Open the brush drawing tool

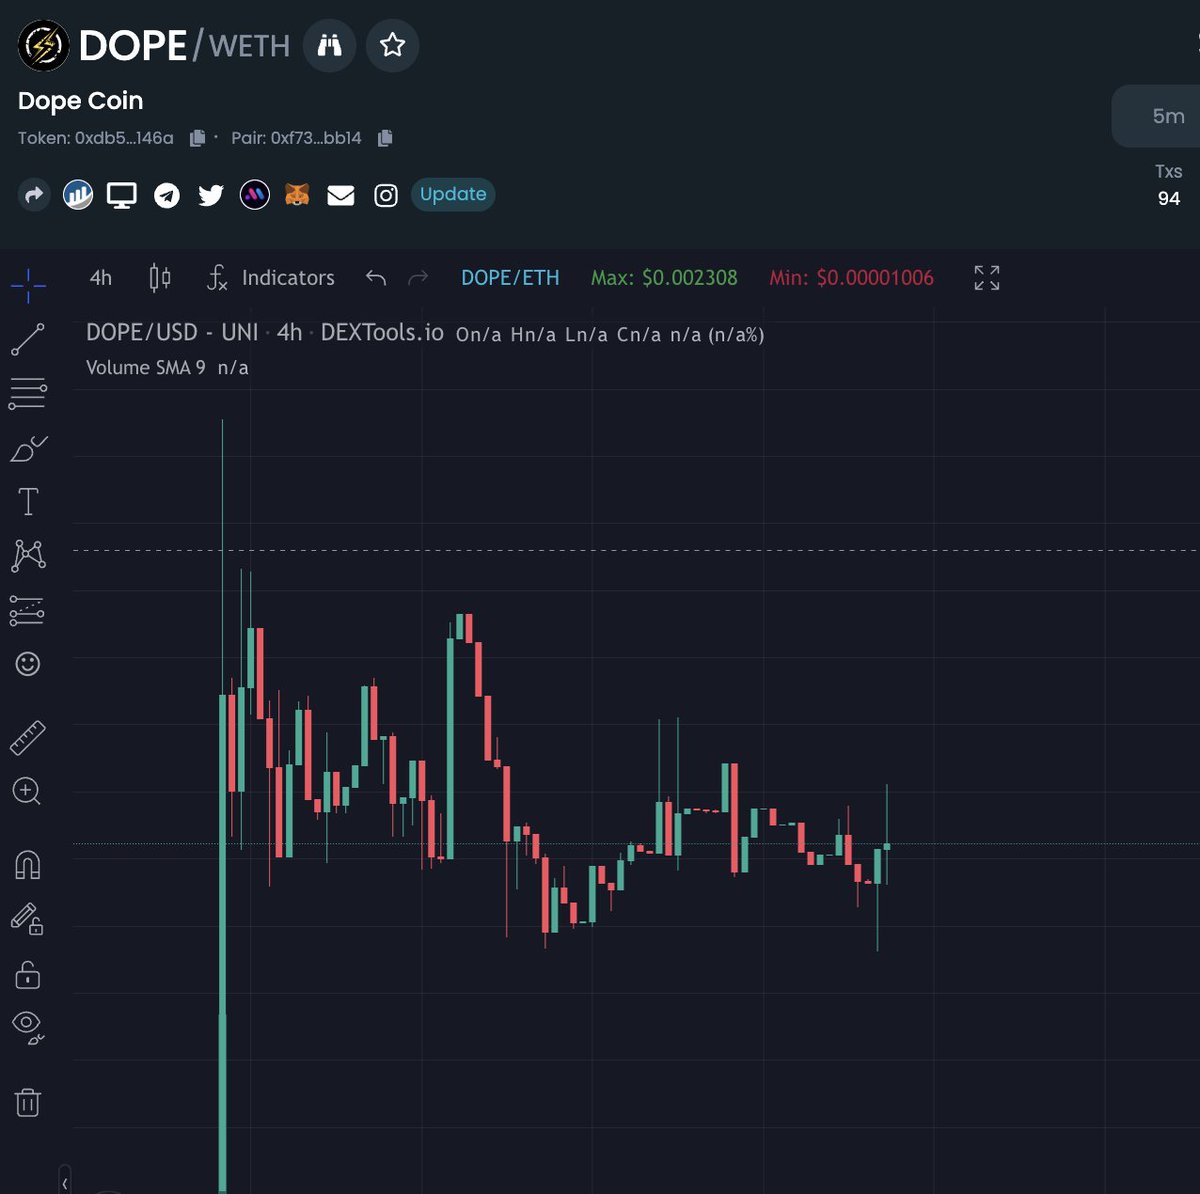[29, 447]
